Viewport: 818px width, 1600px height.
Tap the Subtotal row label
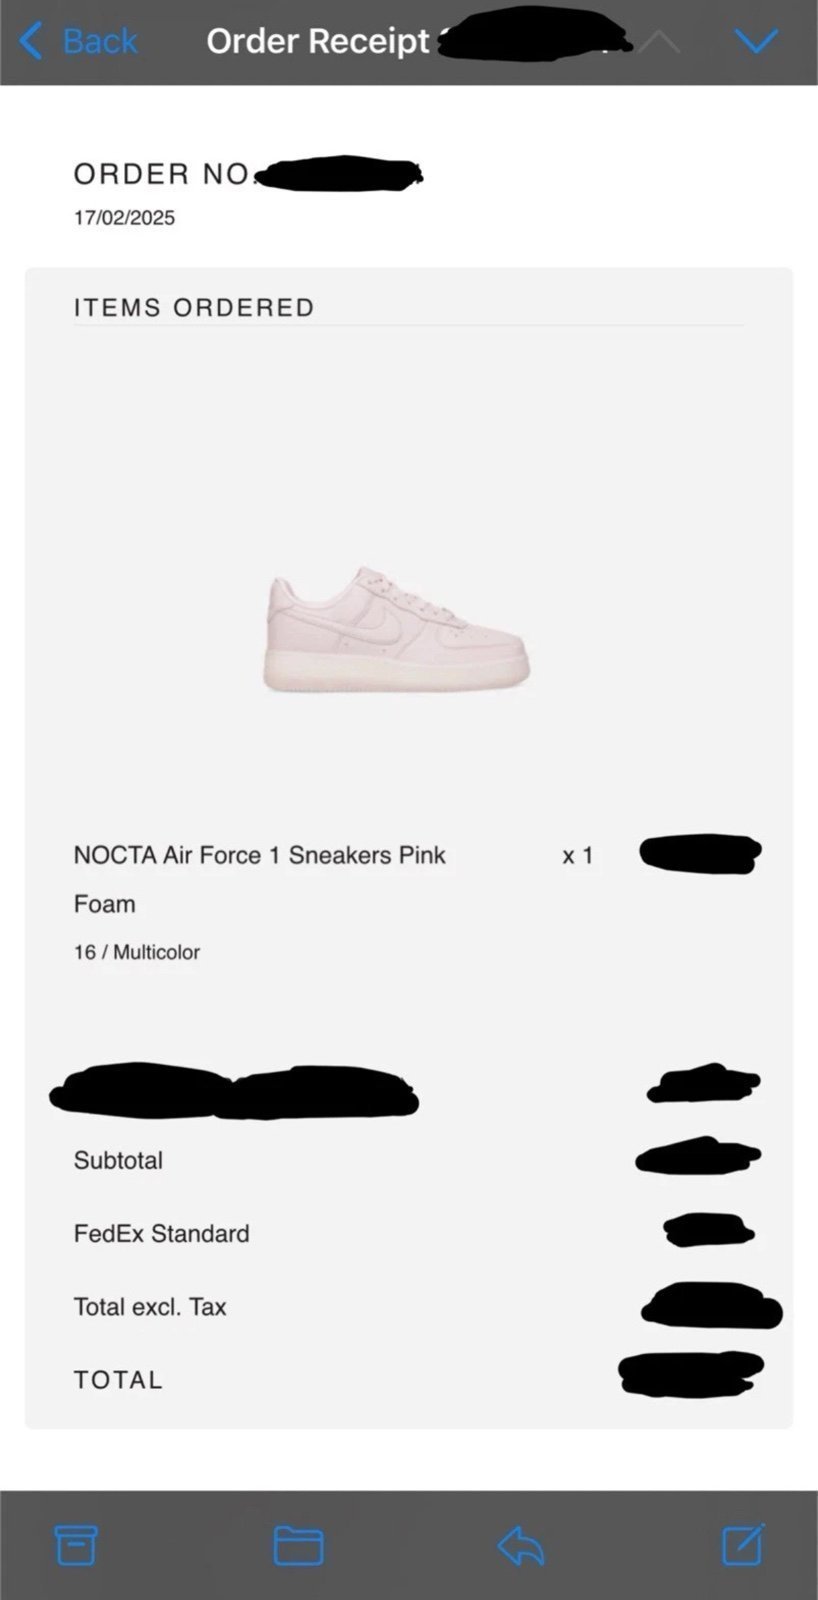[118, 1160]
